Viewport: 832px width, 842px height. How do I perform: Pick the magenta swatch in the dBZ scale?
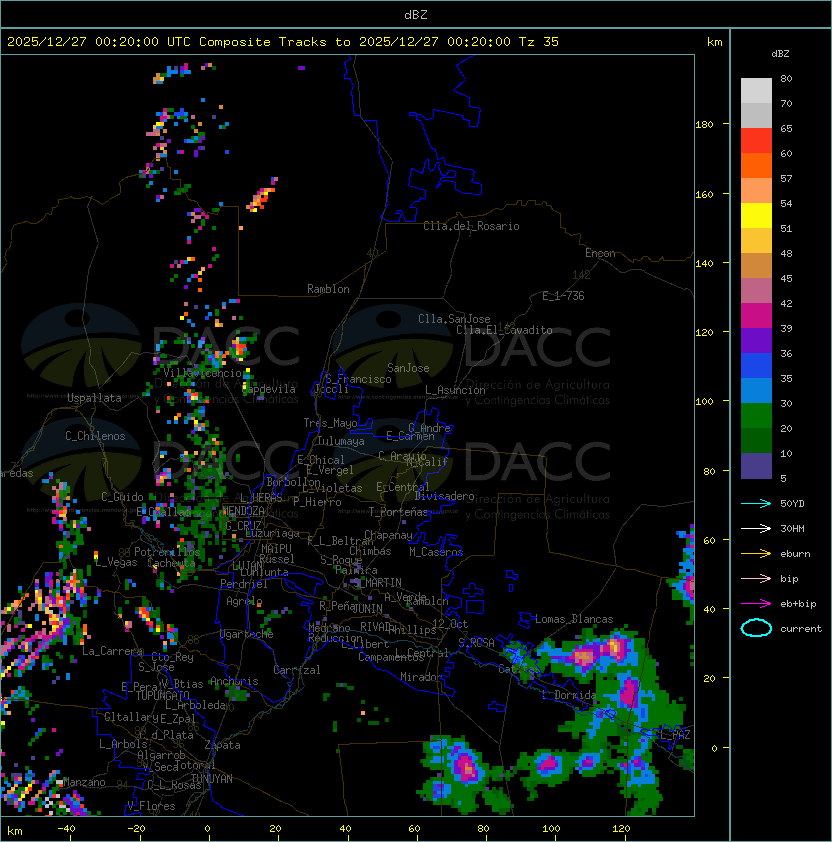pyautogui.click(x=756, y=316)
